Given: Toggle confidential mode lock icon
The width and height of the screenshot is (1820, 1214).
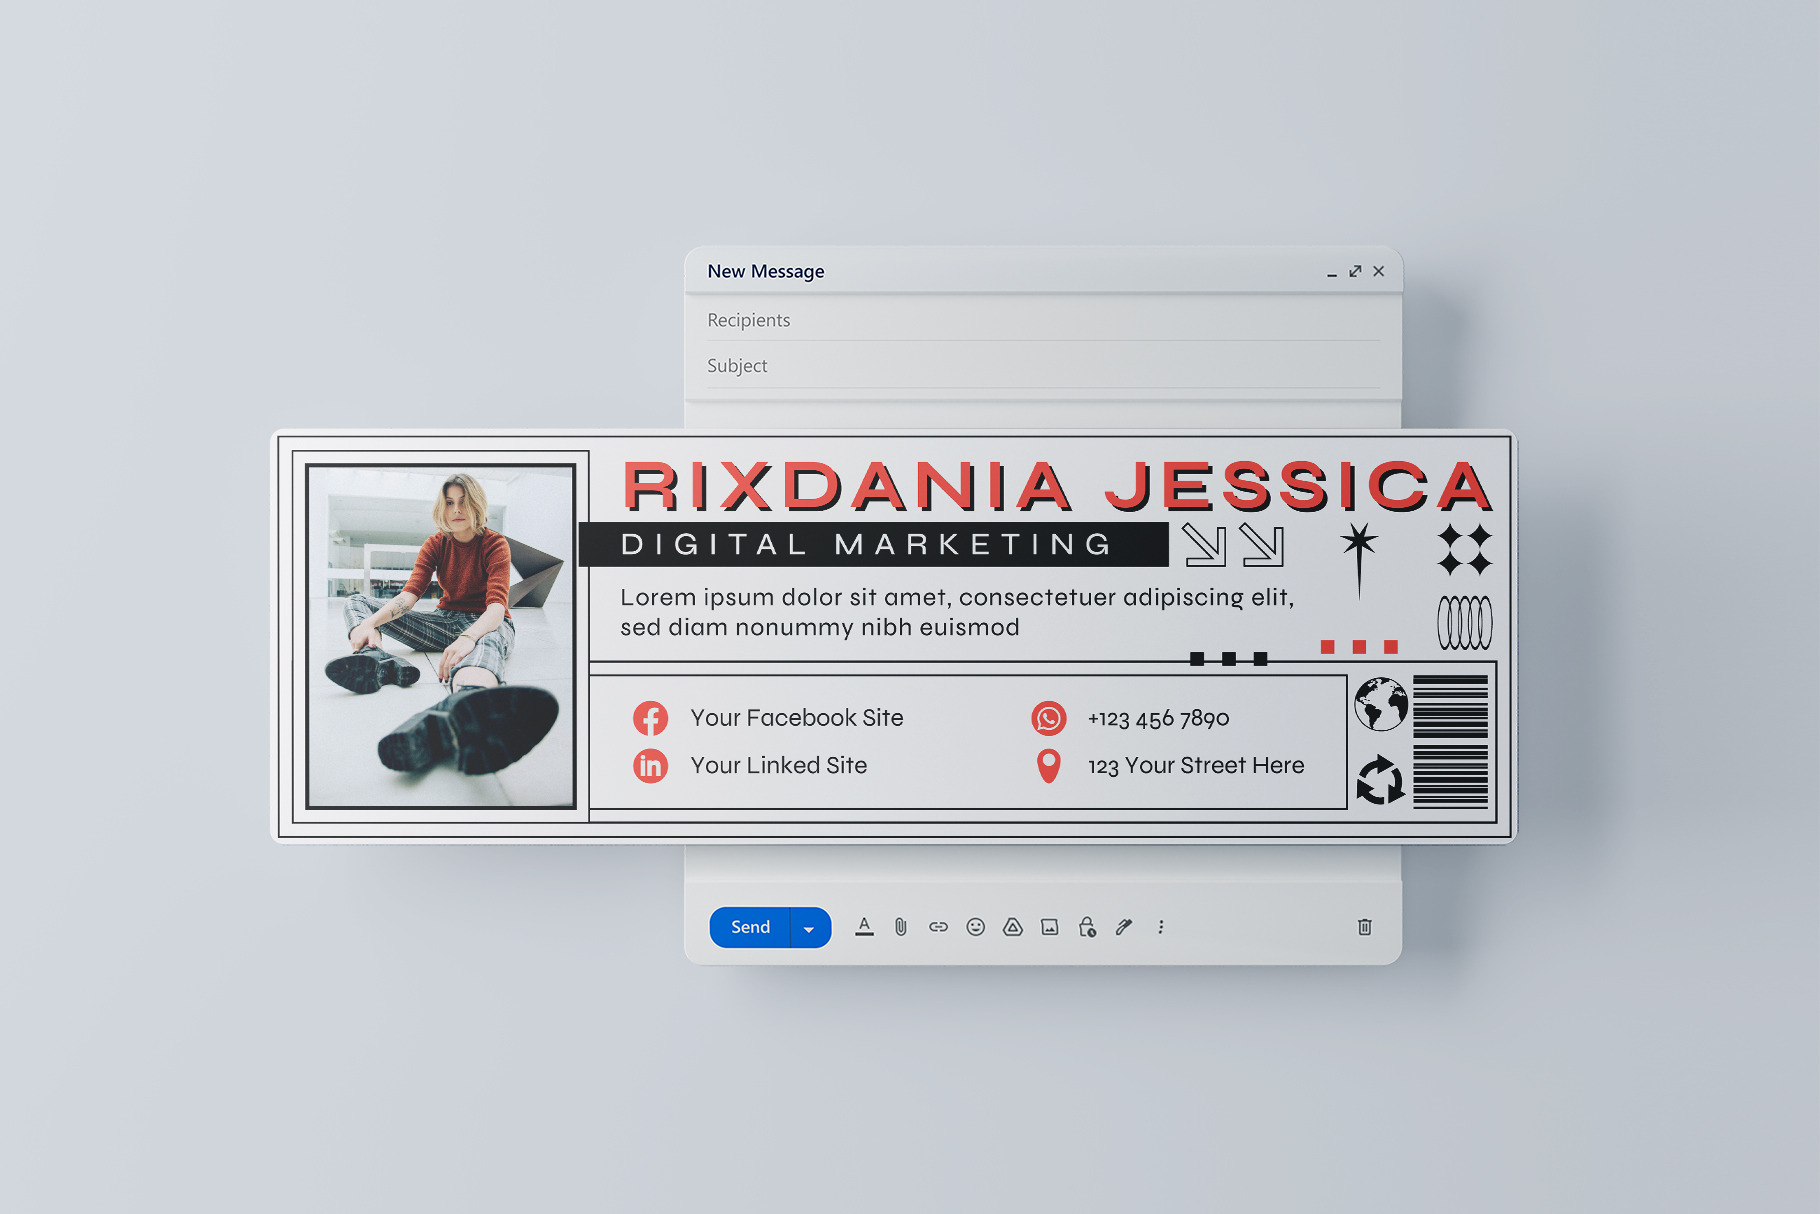Looking at the screenshot, I should (1087, 927).
